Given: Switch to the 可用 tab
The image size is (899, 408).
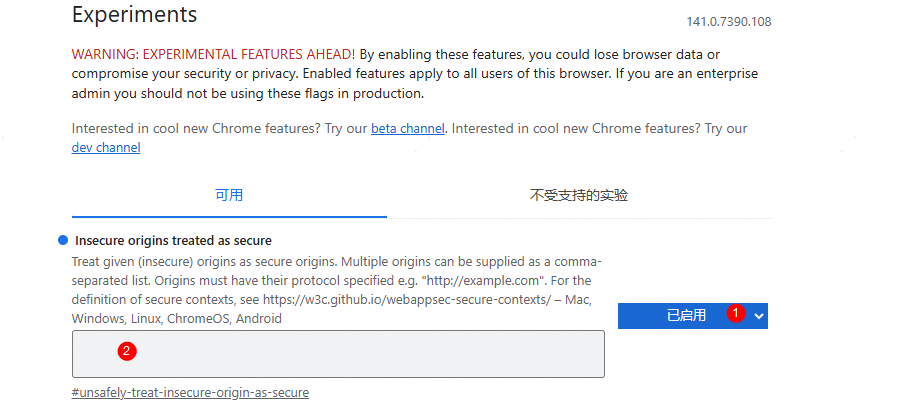Looking at the screenshot, I should (x=229, y=195).
